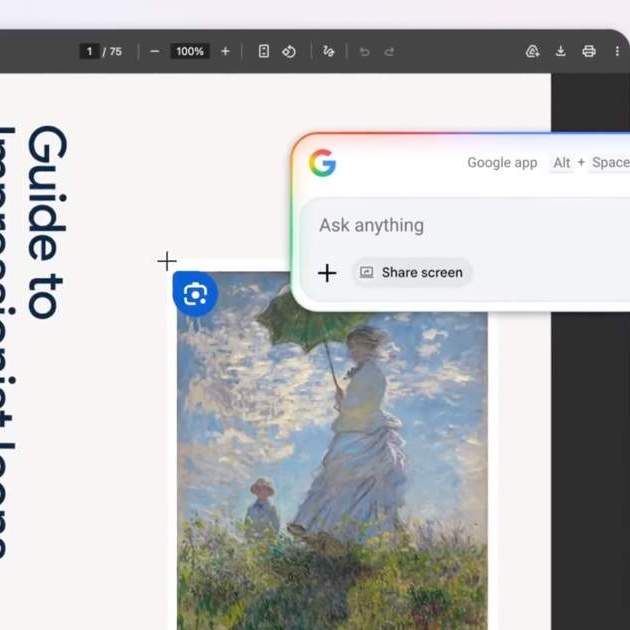Image resolution: width=630 pixels, height=630 pixels.
Task: Click the Google Lens icon on painting
Action: coord(195,293)
